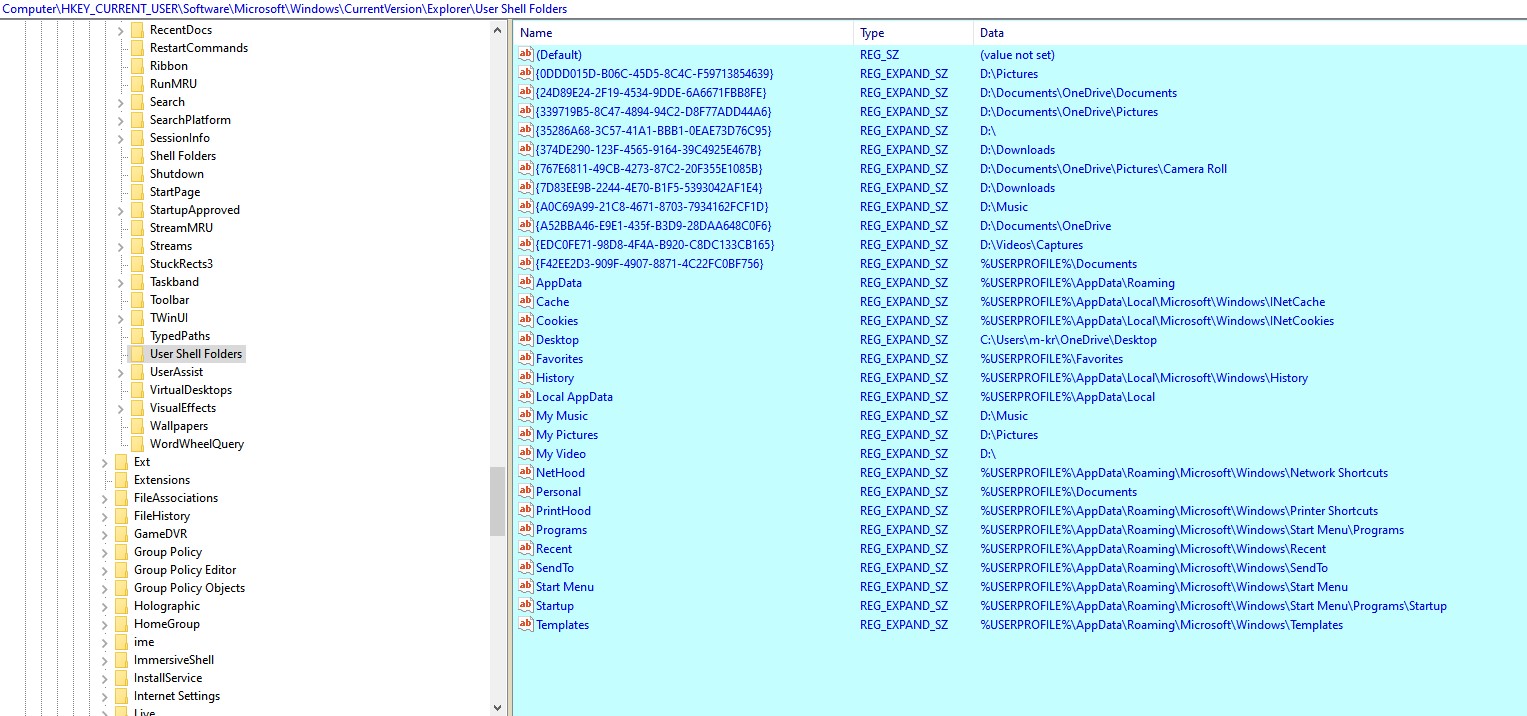This screenshot has height=716, width=1527.
Task: Click the string icon beside Cookies value
Action: pyautogui.click(x=526, y=321)
